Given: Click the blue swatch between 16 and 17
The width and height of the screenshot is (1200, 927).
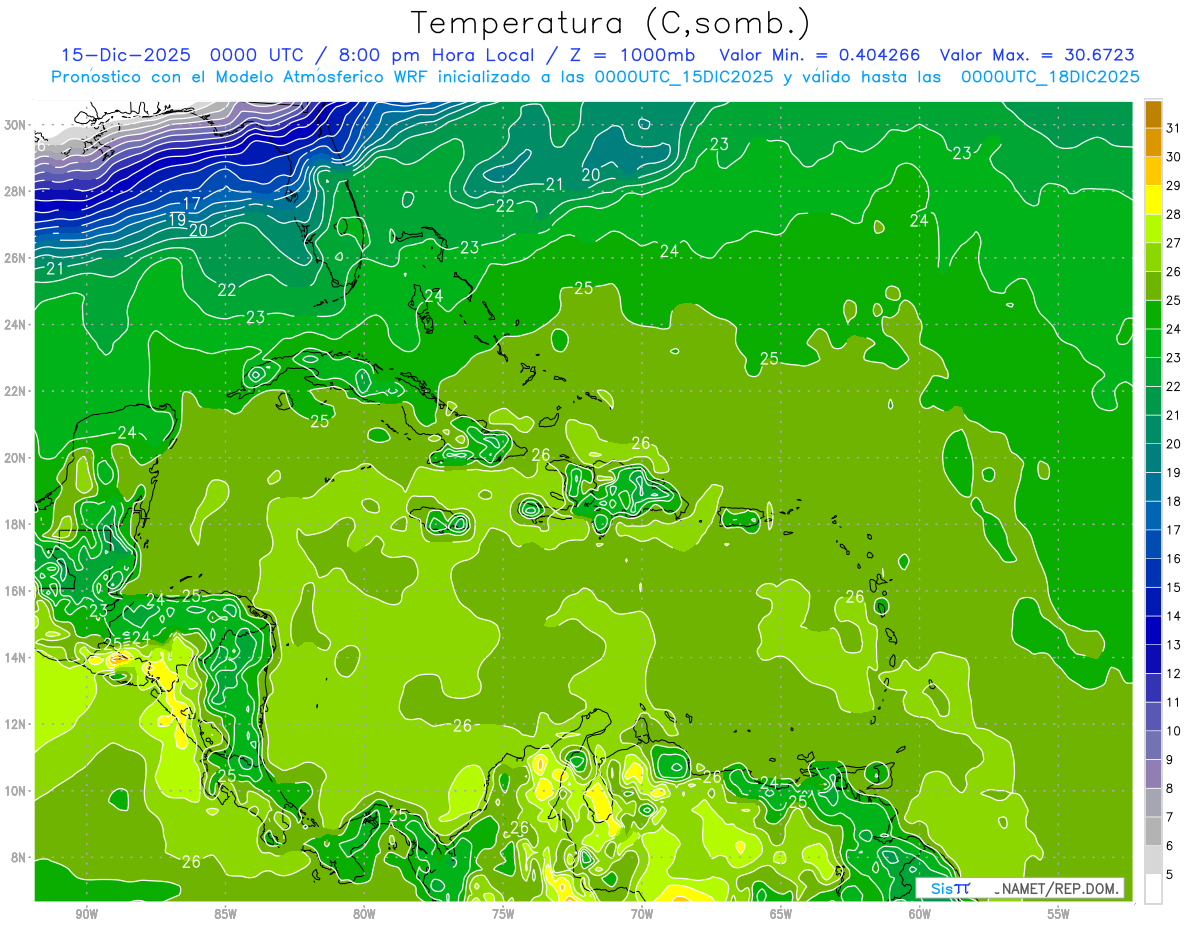Looking at the screenshot, I should point(1153,544).
